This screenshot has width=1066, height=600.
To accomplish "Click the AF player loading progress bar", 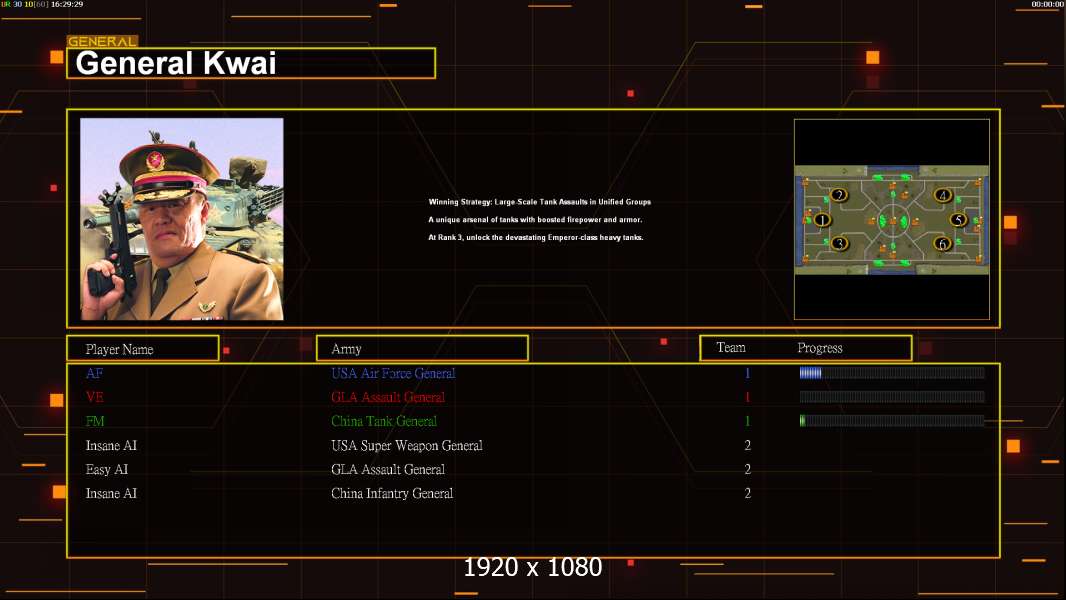I will tap(892, 372).
